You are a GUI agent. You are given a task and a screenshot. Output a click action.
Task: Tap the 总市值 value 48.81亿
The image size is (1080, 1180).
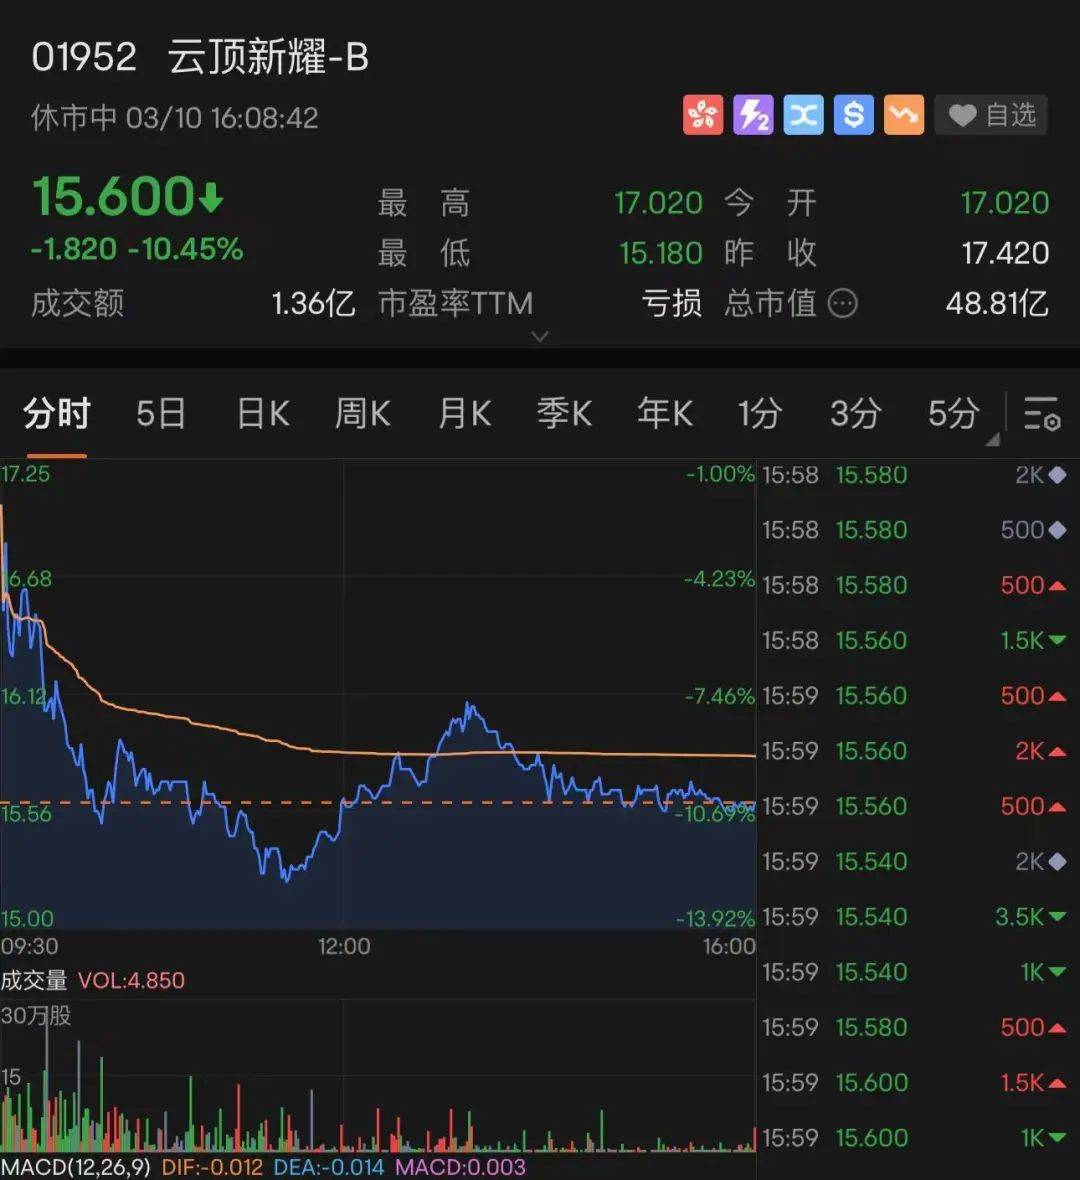(997, 304)
